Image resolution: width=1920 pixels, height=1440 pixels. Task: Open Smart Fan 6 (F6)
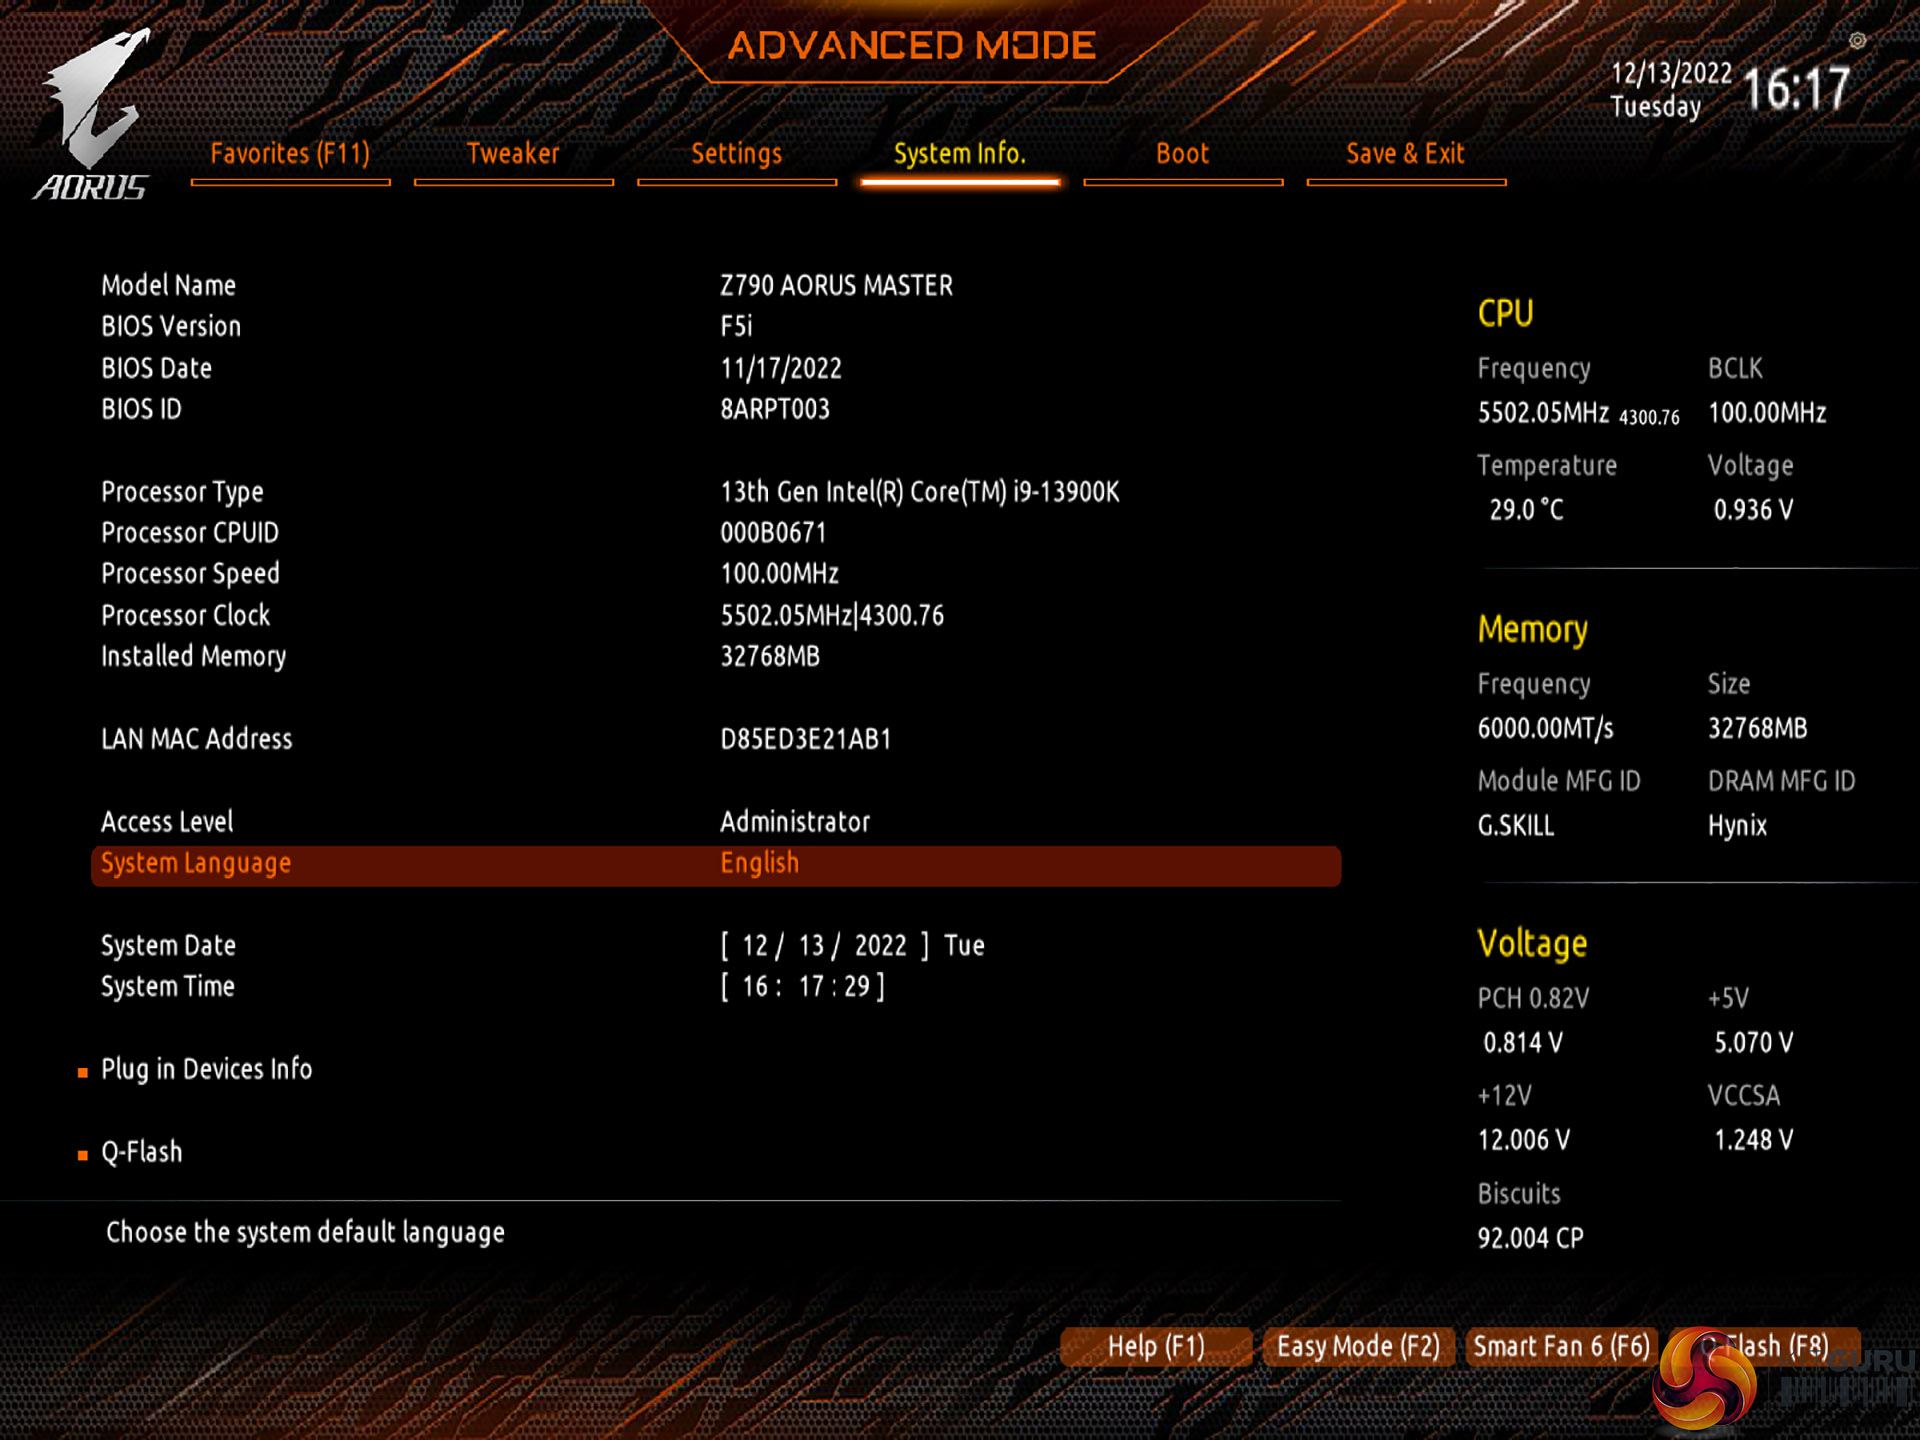[x=1561, y=1347]
